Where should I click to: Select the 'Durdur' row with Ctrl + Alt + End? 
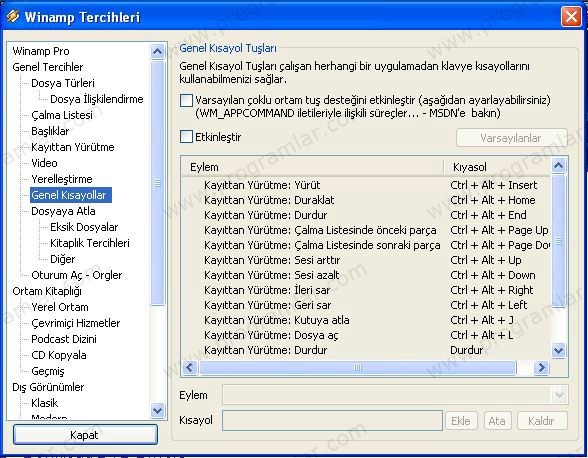tap(366, 215)
